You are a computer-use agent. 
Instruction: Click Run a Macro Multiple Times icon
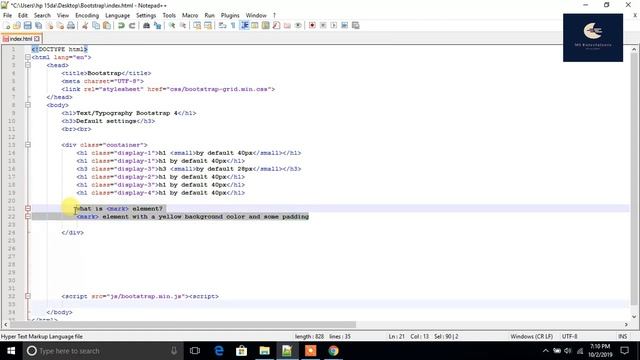[x=344, y=25]
